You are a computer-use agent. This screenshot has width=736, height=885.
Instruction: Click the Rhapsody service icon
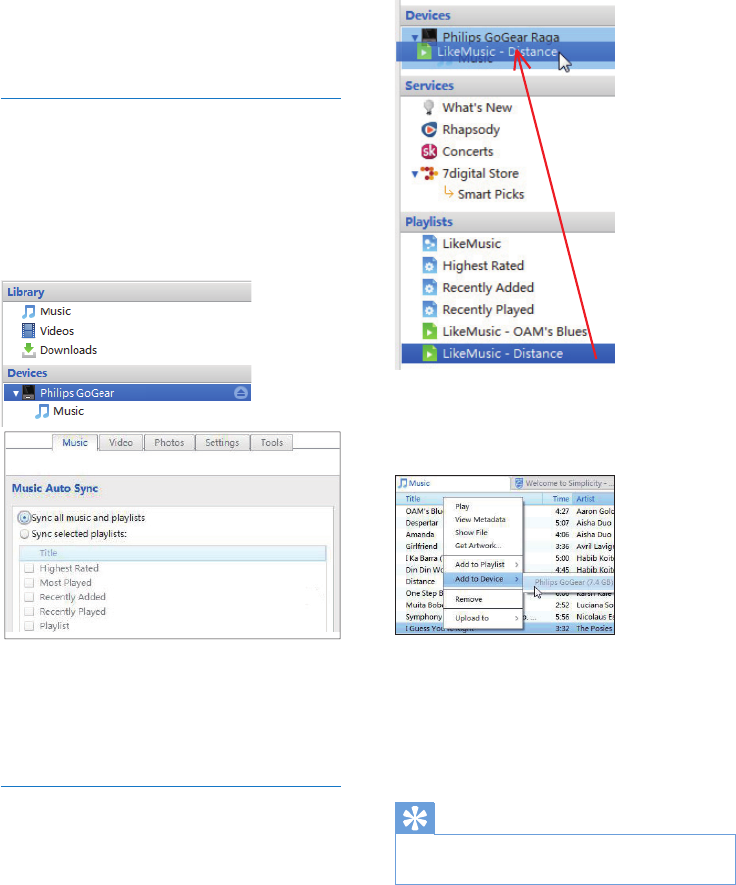pos(429,129)
